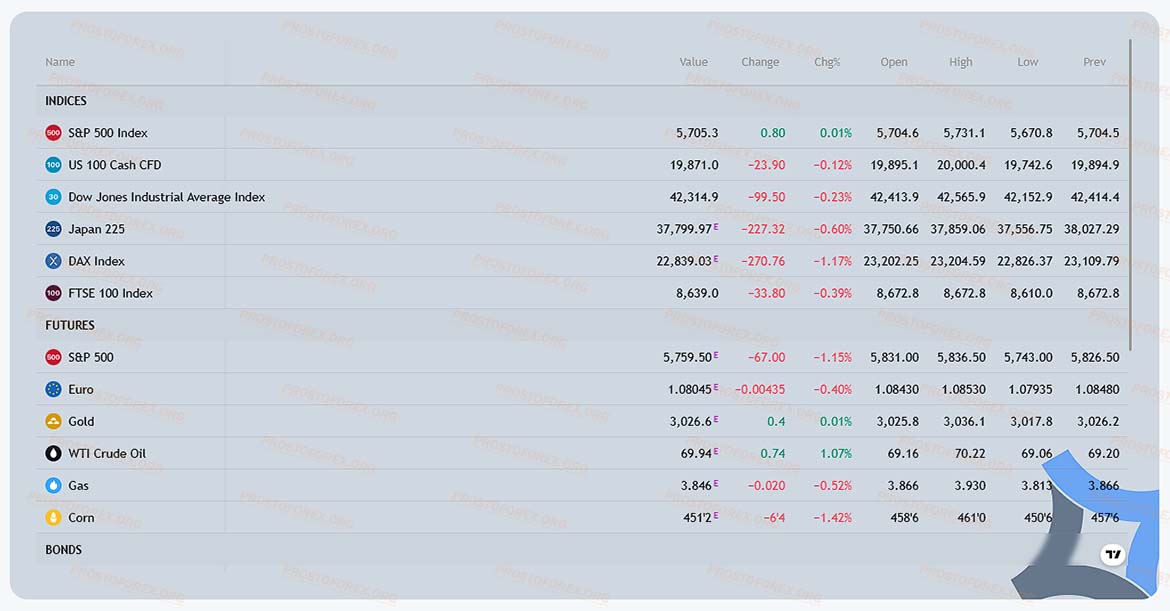Viewport: 1170px width, 611px height.
Task: Open the DAX Index link
Action: point(96,261)
